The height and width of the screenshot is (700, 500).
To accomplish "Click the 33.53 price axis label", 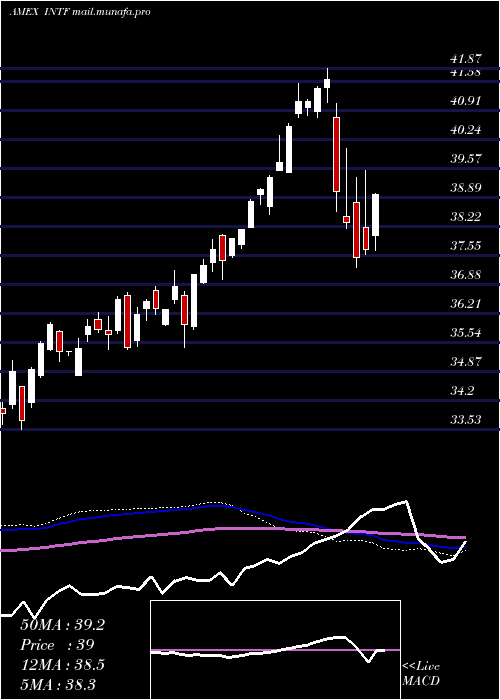I will point(465,421).
